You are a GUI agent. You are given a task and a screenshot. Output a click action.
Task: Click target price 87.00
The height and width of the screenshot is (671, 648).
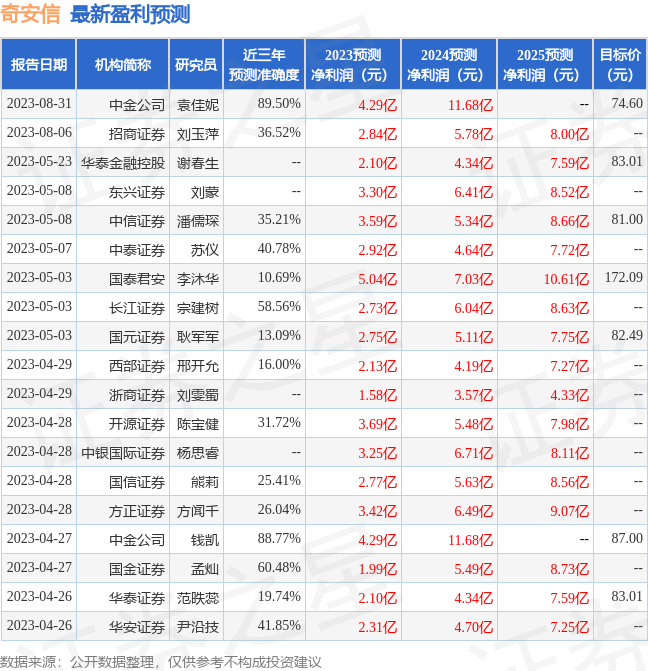(627, 538)
